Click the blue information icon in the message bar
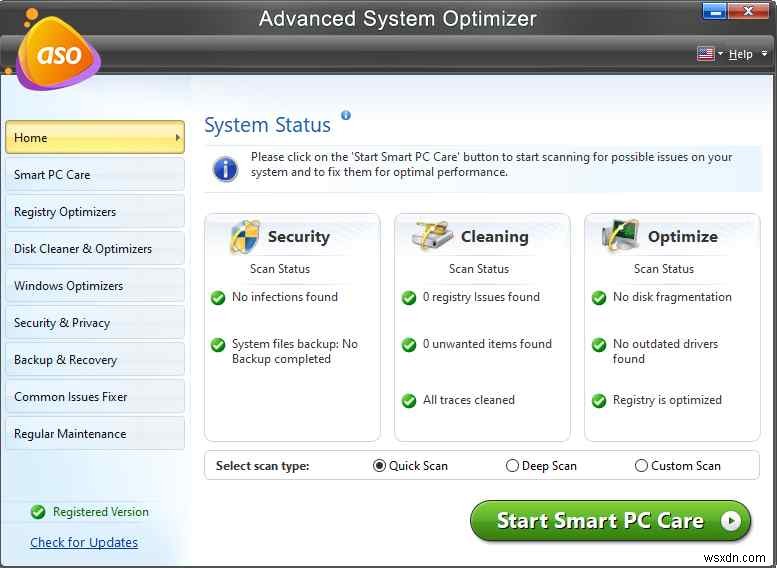Image resolution: width=777 pixels, height=568 pixels. click(x=225, y=169)
